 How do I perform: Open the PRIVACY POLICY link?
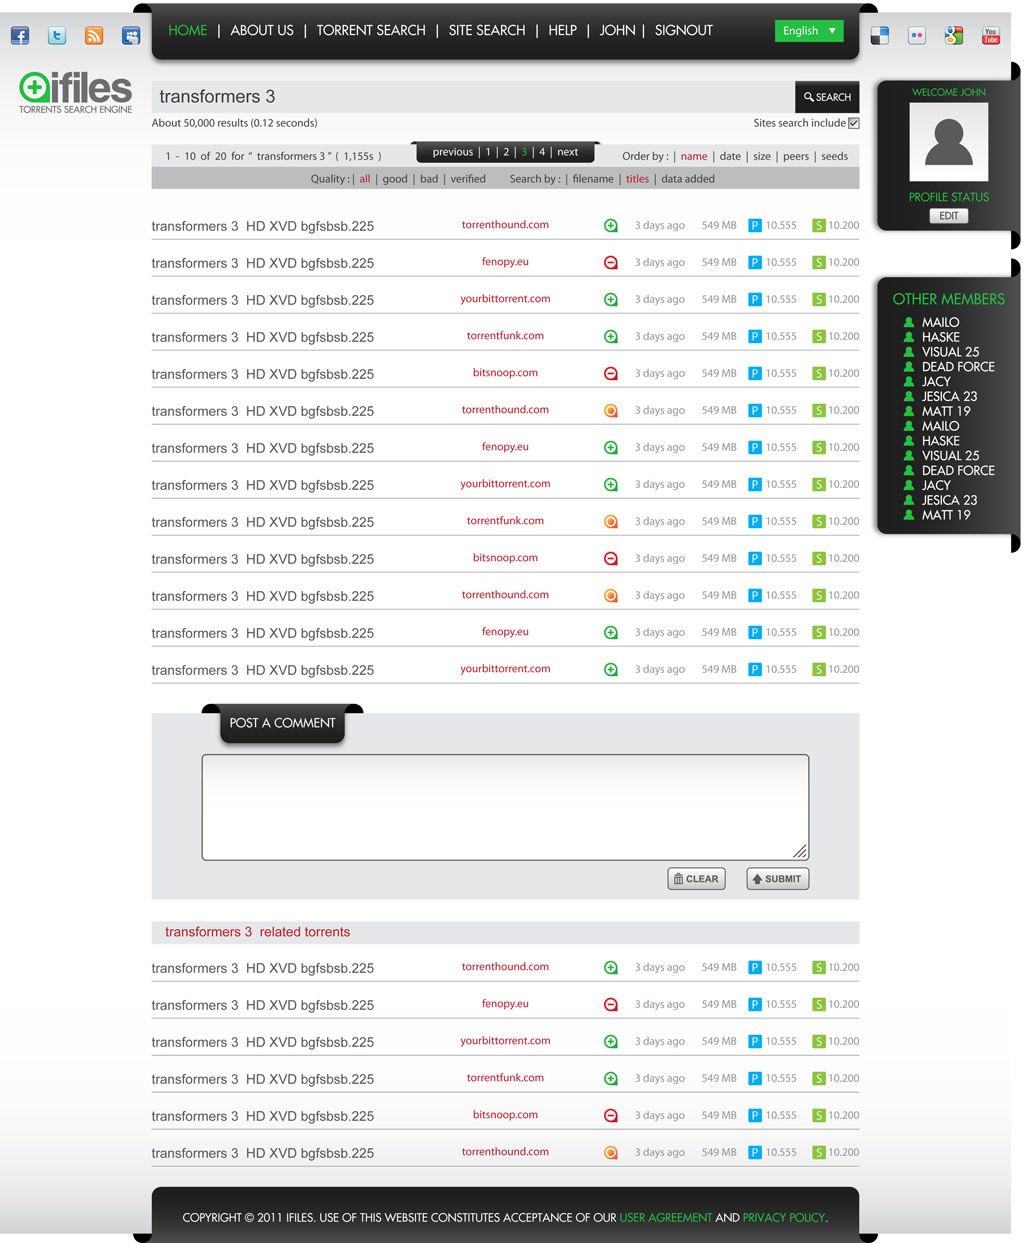pos(784,1218)
